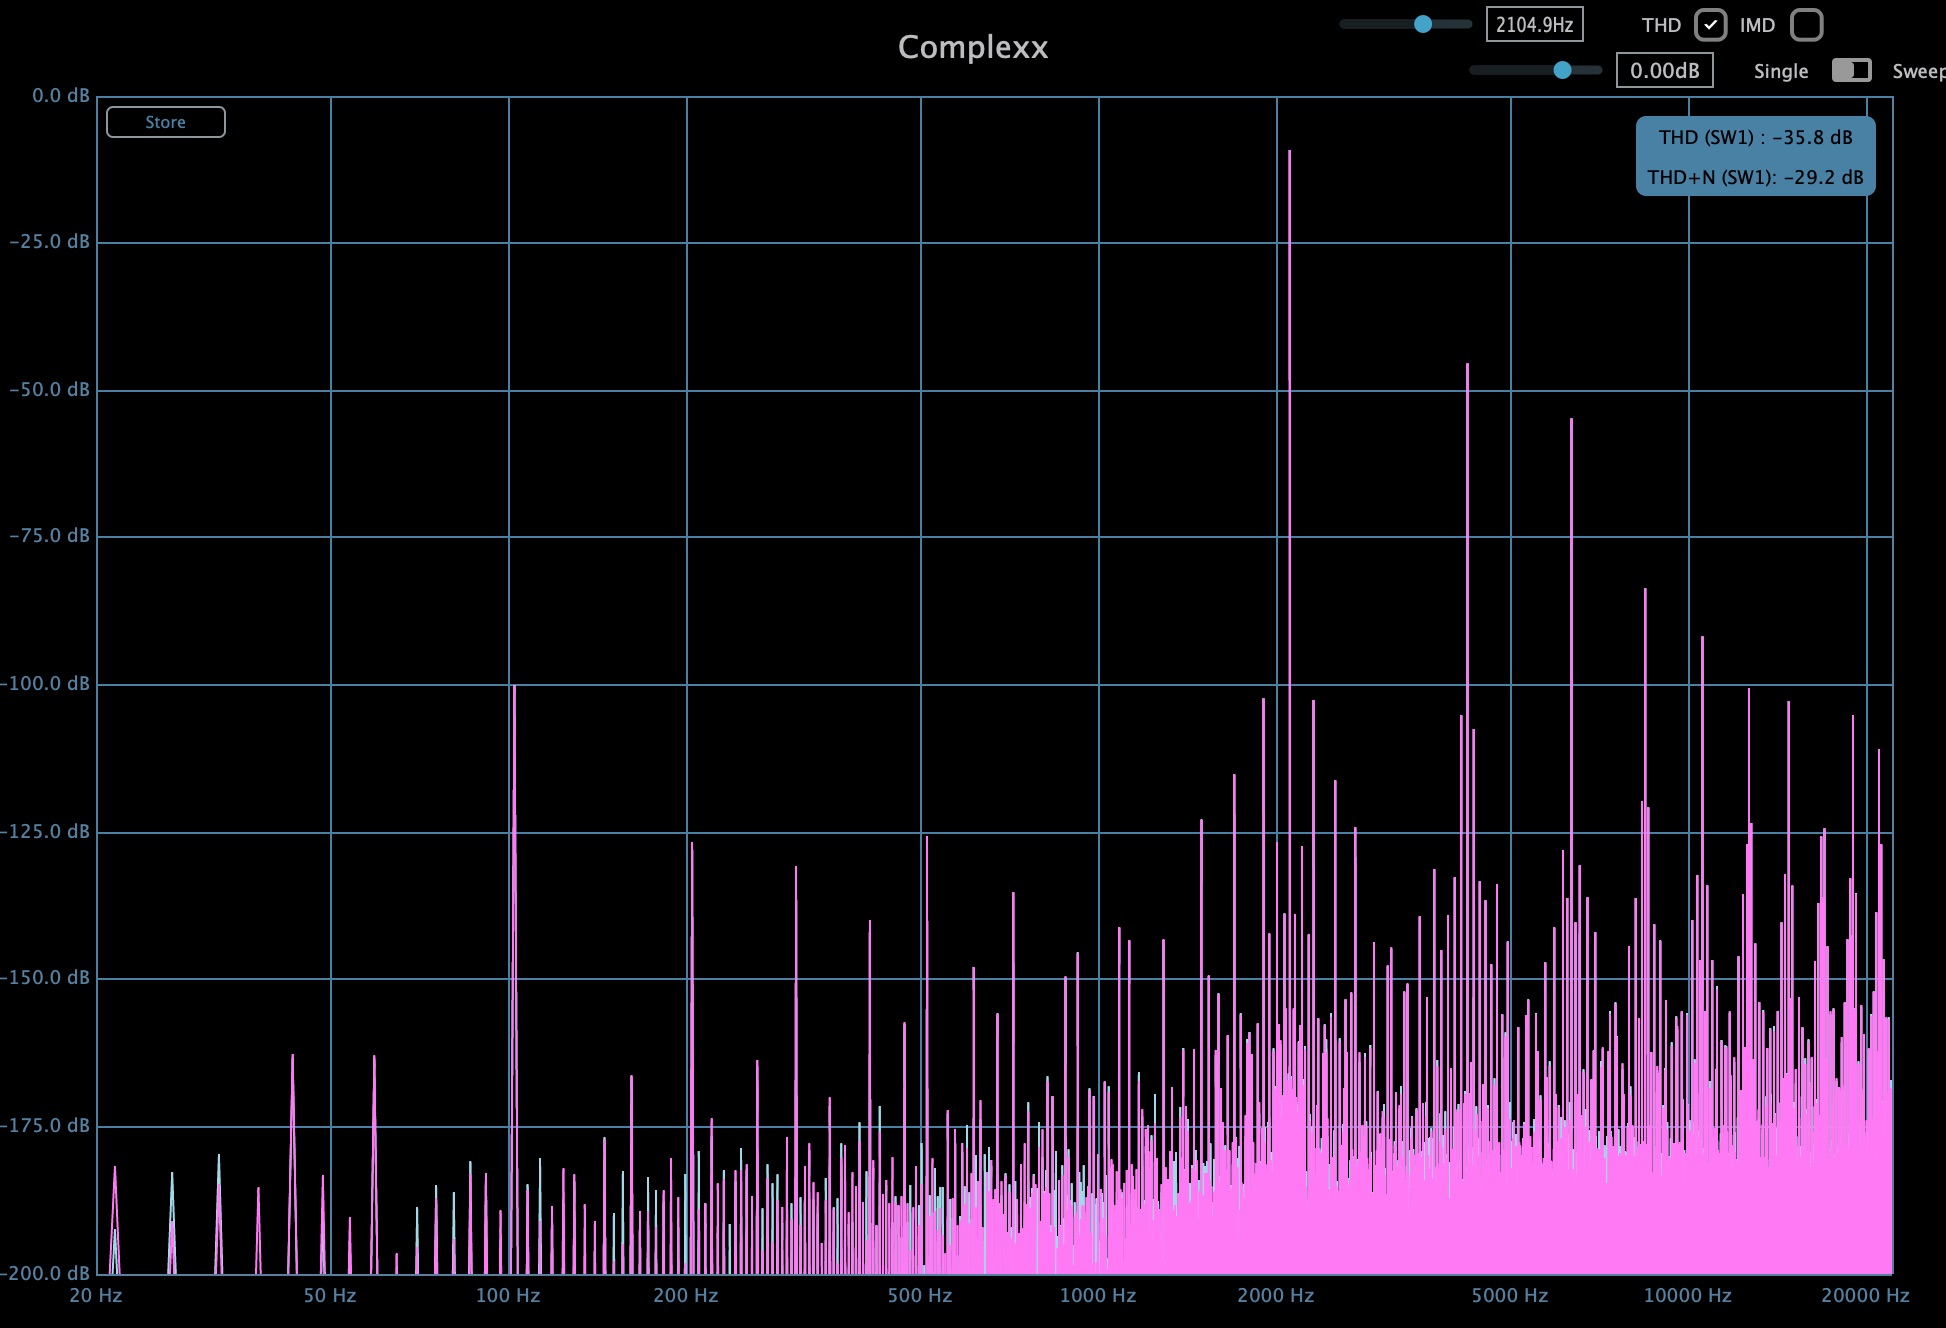Select the 0.00dB level field
The height and width of the screenshot is (1328, 1946).
click(1664, 70)
